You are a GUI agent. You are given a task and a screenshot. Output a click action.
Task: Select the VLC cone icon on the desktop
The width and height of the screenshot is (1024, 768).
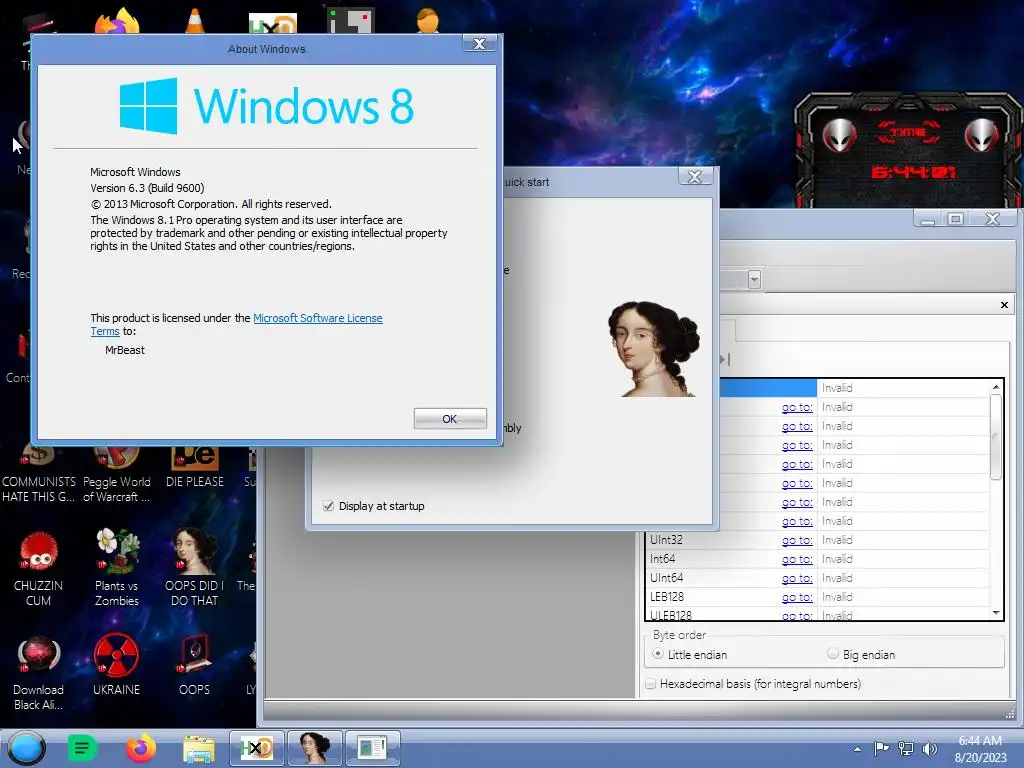tap(195, 20)
